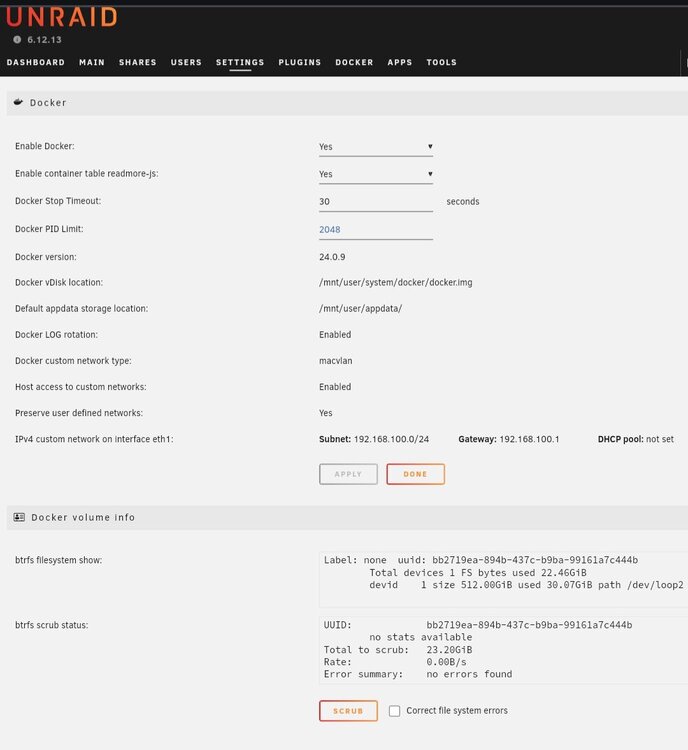Click the Unraid logo
688x750 pixels.
(x=62, y=17)
